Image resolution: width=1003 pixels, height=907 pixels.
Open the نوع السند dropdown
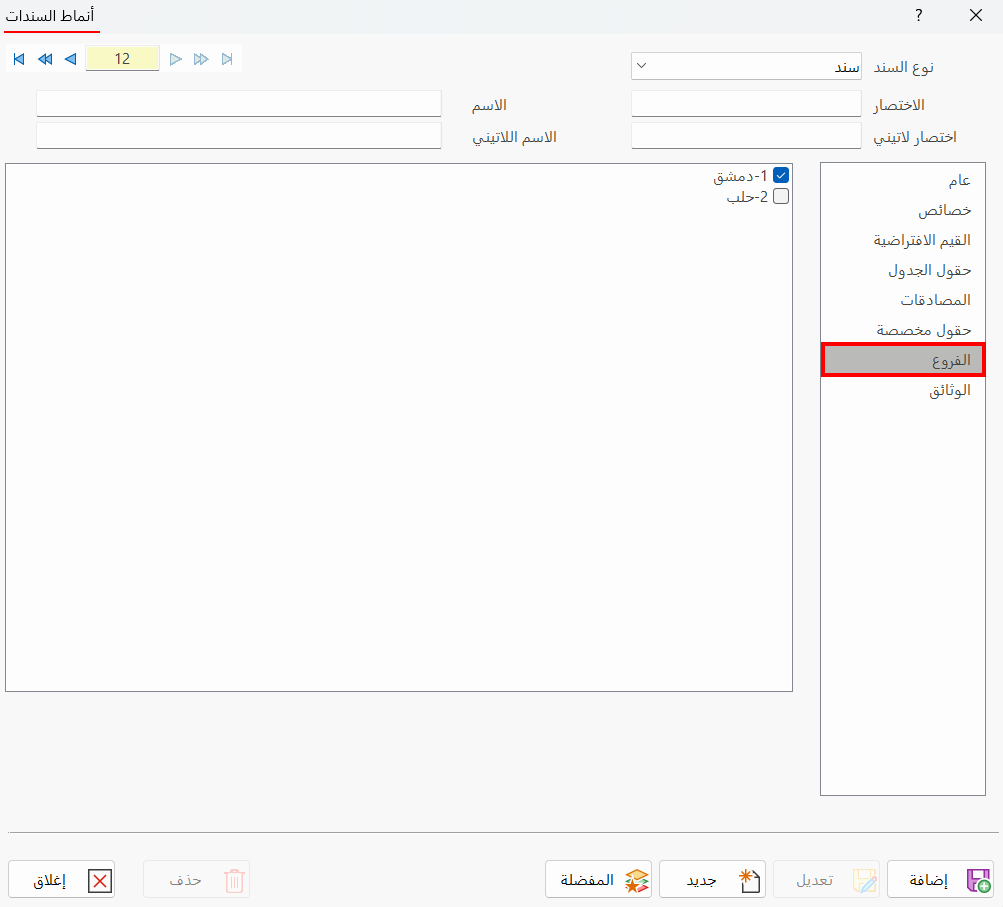point(746,67)
